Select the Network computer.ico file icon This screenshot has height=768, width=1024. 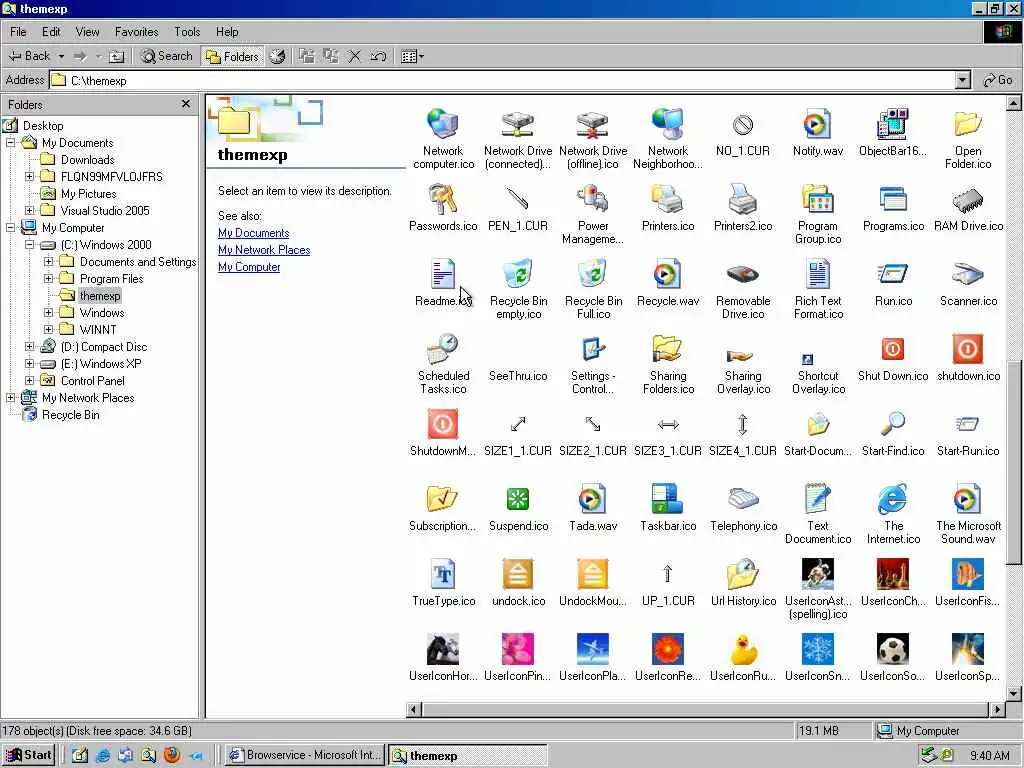(443, 124)
